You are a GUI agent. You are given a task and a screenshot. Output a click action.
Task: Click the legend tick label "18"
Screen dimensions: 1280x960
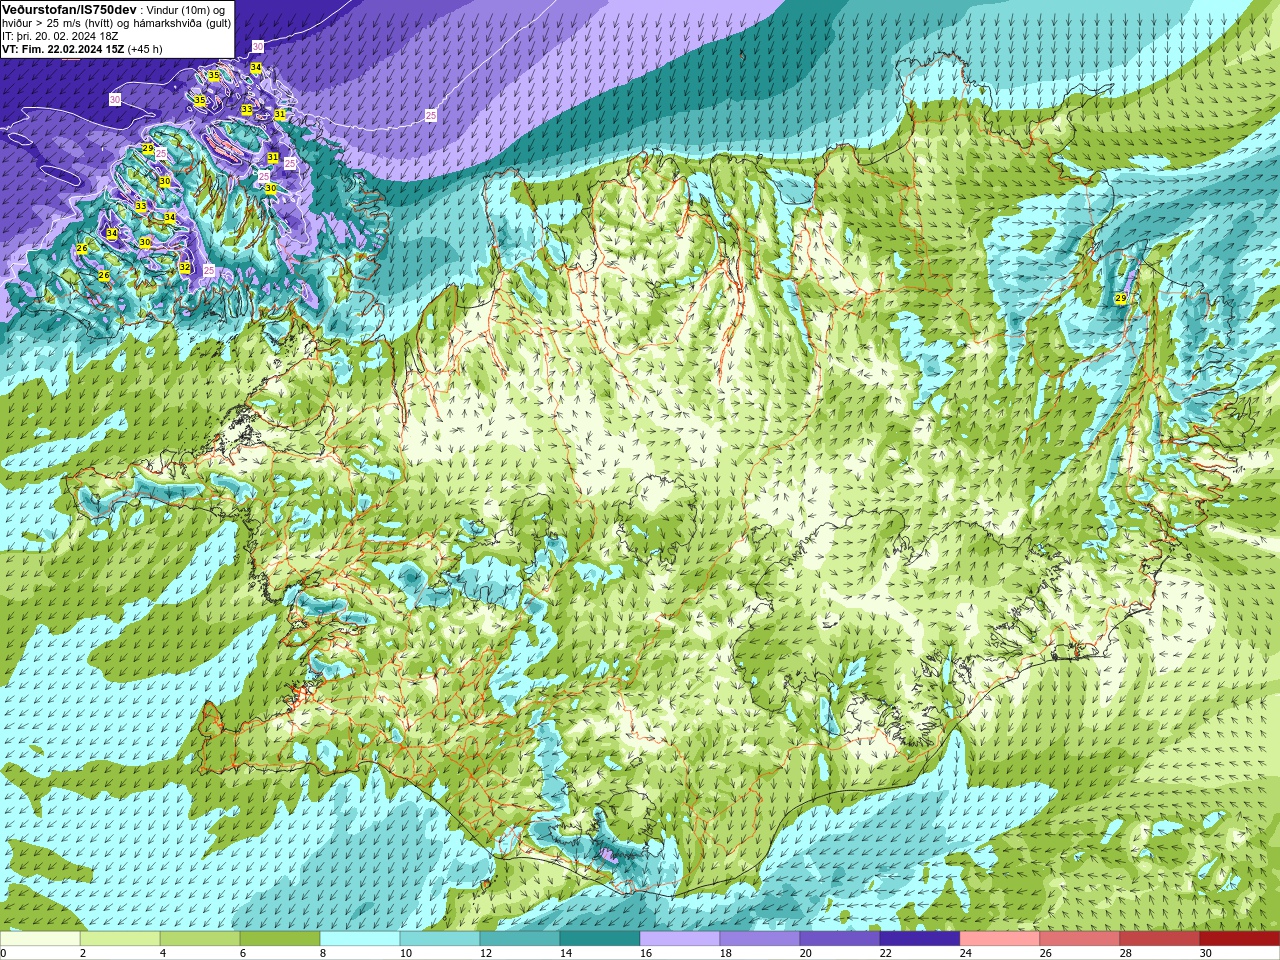click(725, 953)
